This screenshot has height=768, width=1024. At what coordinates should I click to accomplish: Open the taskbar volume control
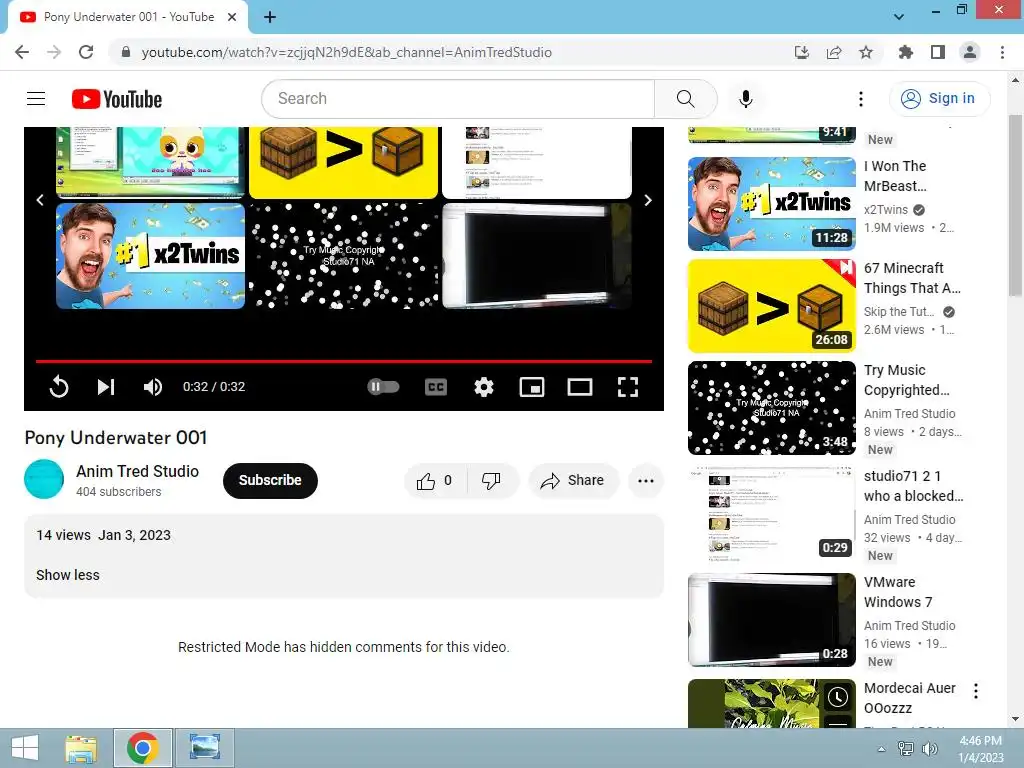930,749
